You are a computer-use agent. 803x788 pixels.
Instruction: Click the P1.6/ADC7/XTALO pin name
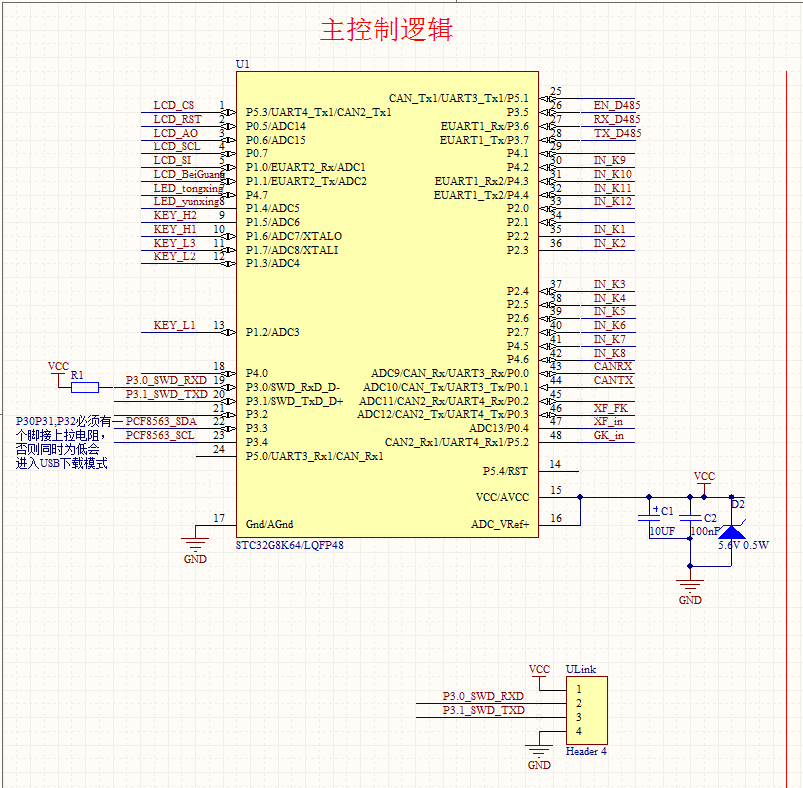pos(293,236)
